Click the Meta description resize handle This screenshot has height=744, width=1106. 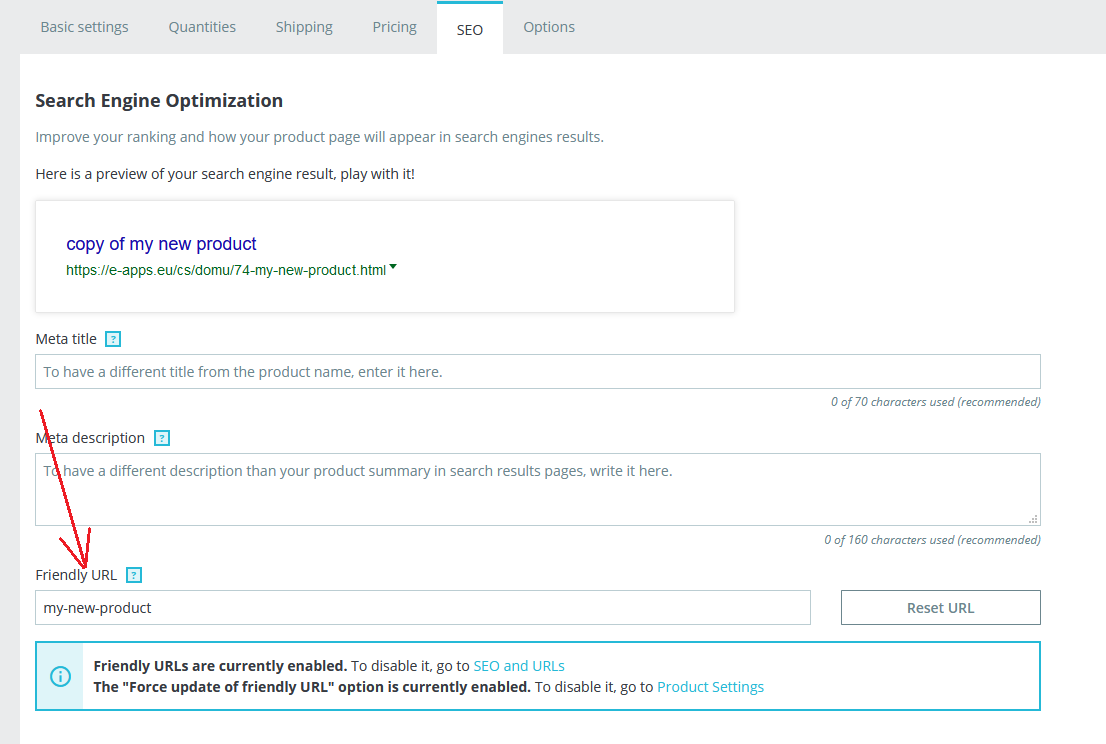tap(1033, 518)
